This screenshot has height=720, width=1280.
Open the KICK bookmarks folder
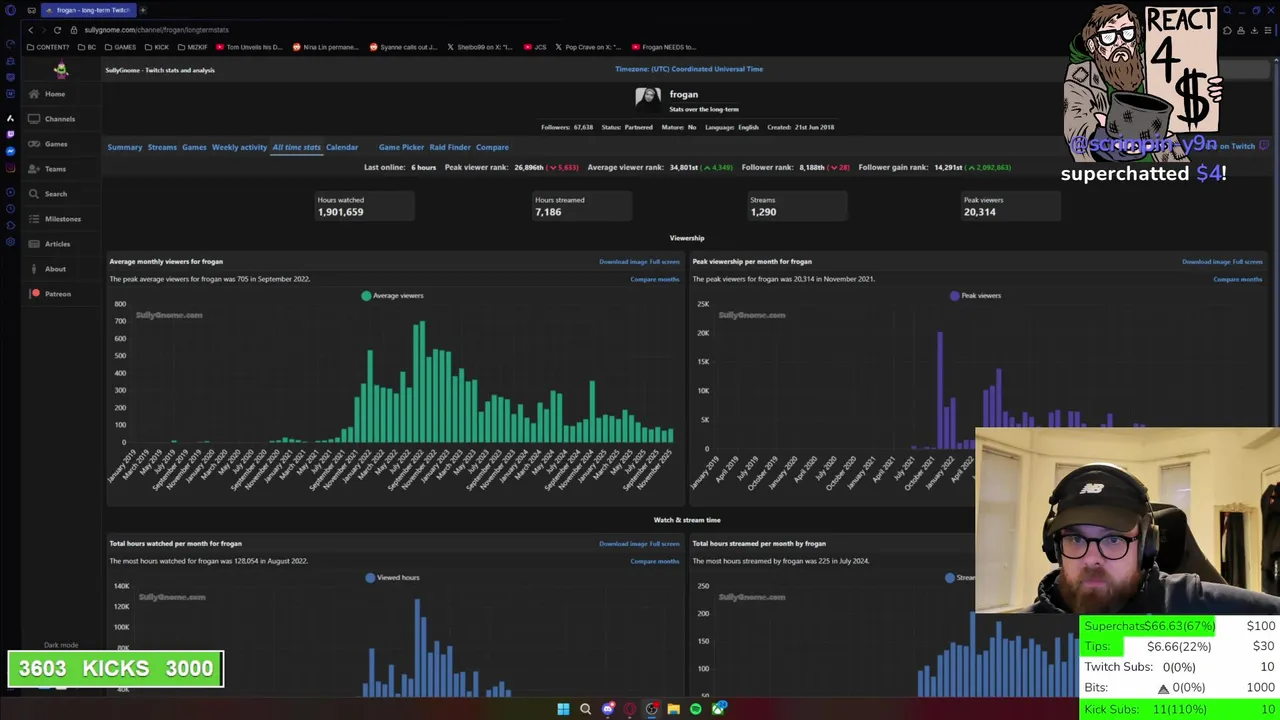click(157, 47)
